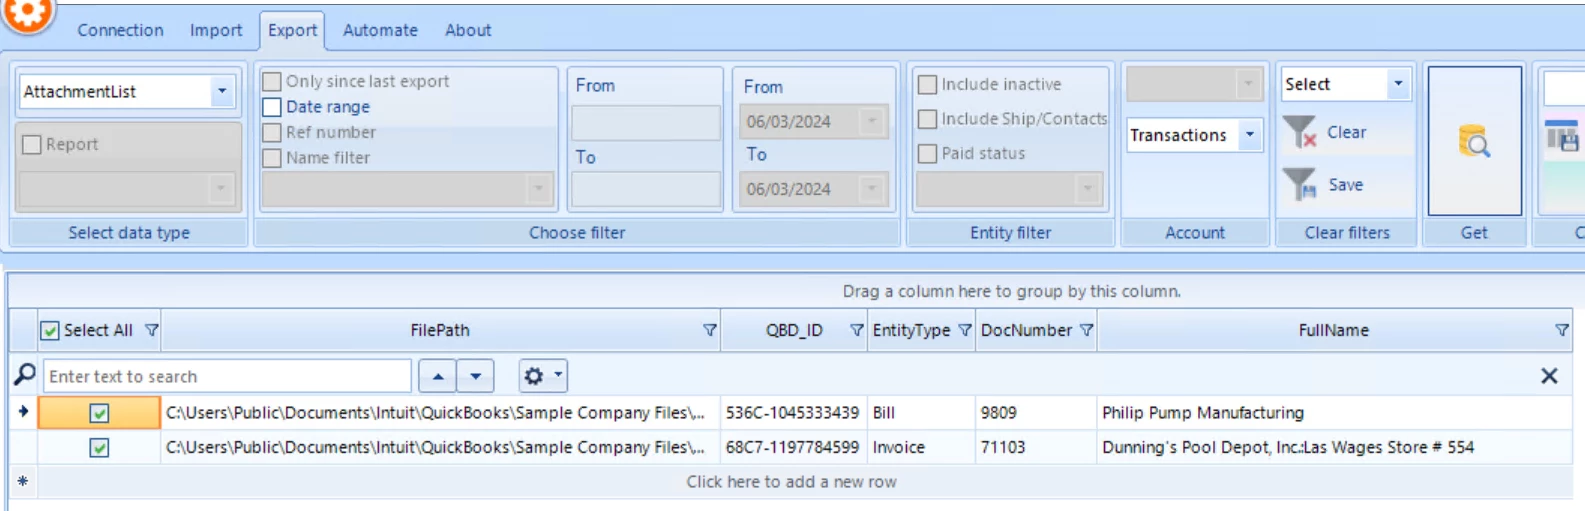Open the DocNumber column filter icon
Screen dimensions: 1585x511
pyautogui.click(x=1087, y=330)
